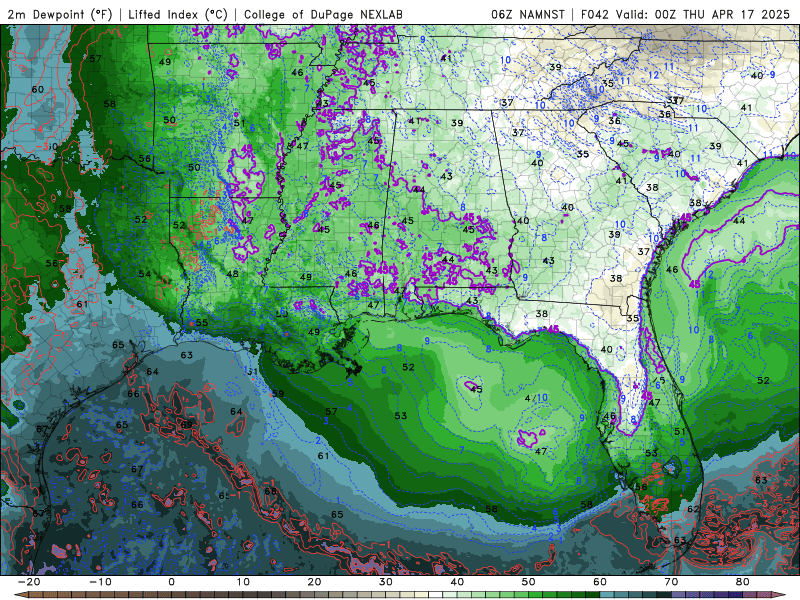The image size is (800, 600).
Task: Click the "F042" forecast hour text
Action: pos(595,14)
